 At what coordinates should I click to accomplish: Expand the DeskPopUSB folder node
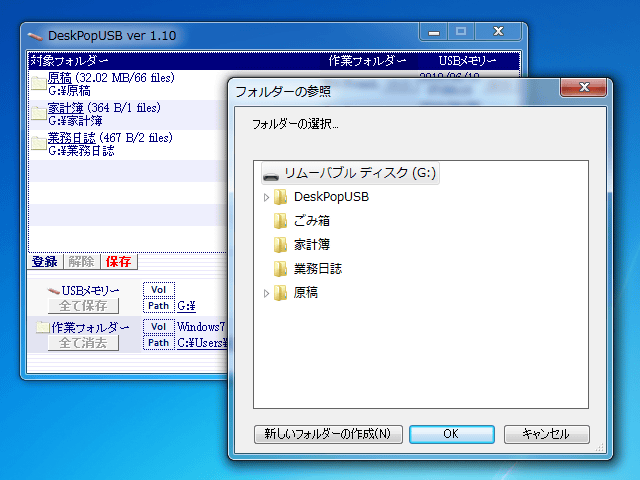pos(266,198)
